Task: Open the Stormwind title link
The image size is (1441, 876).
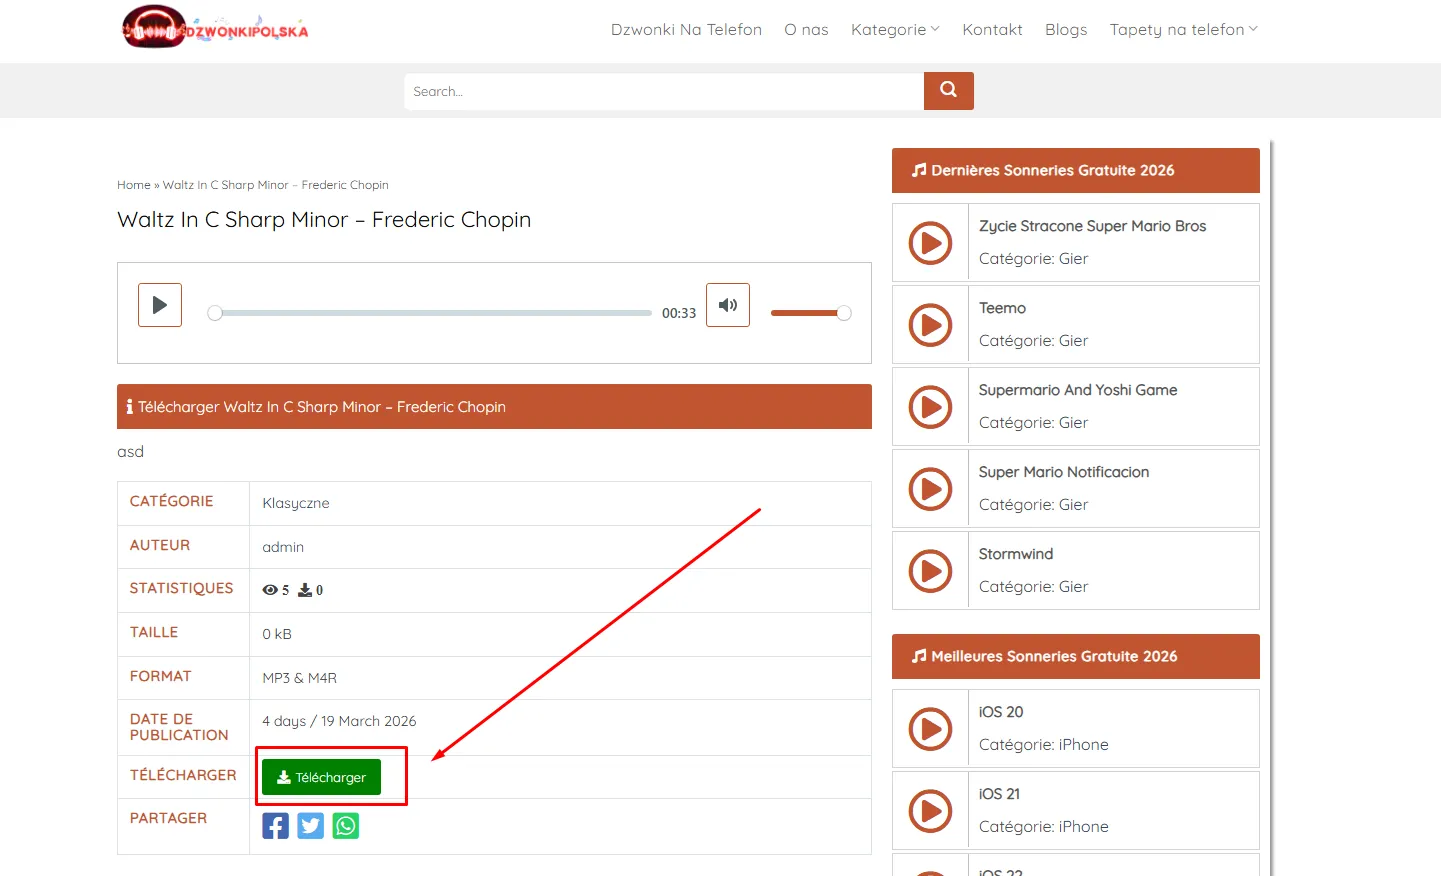Action: point(1016,554)
